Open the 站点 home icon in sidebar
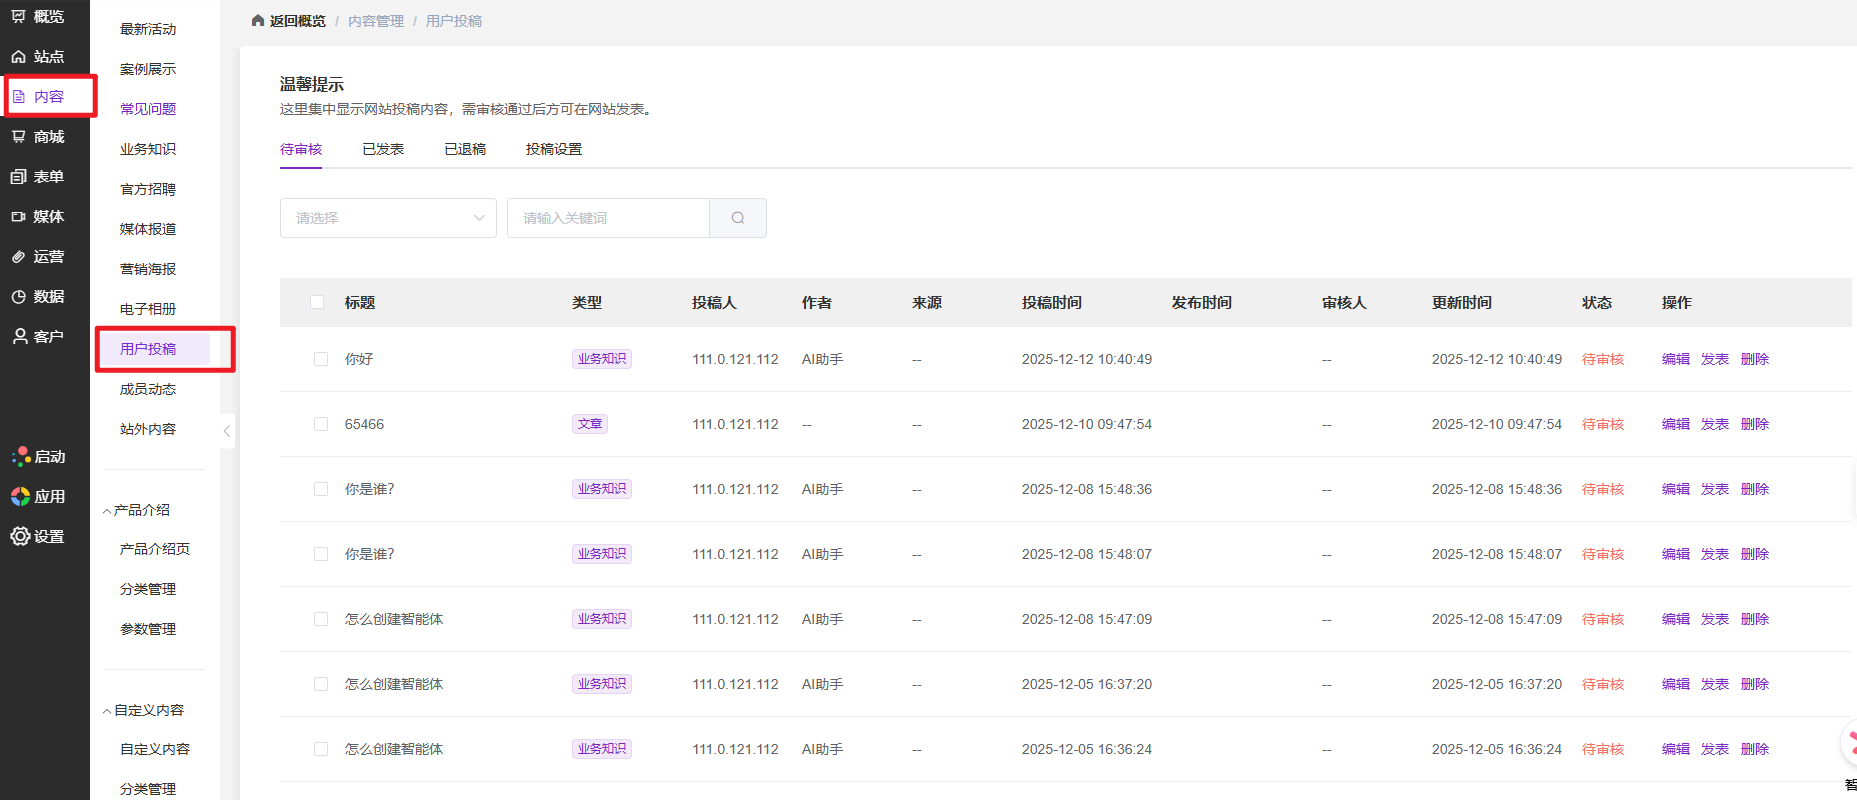The width and height of the screenshot is (1857, 800). coord(19,57)
